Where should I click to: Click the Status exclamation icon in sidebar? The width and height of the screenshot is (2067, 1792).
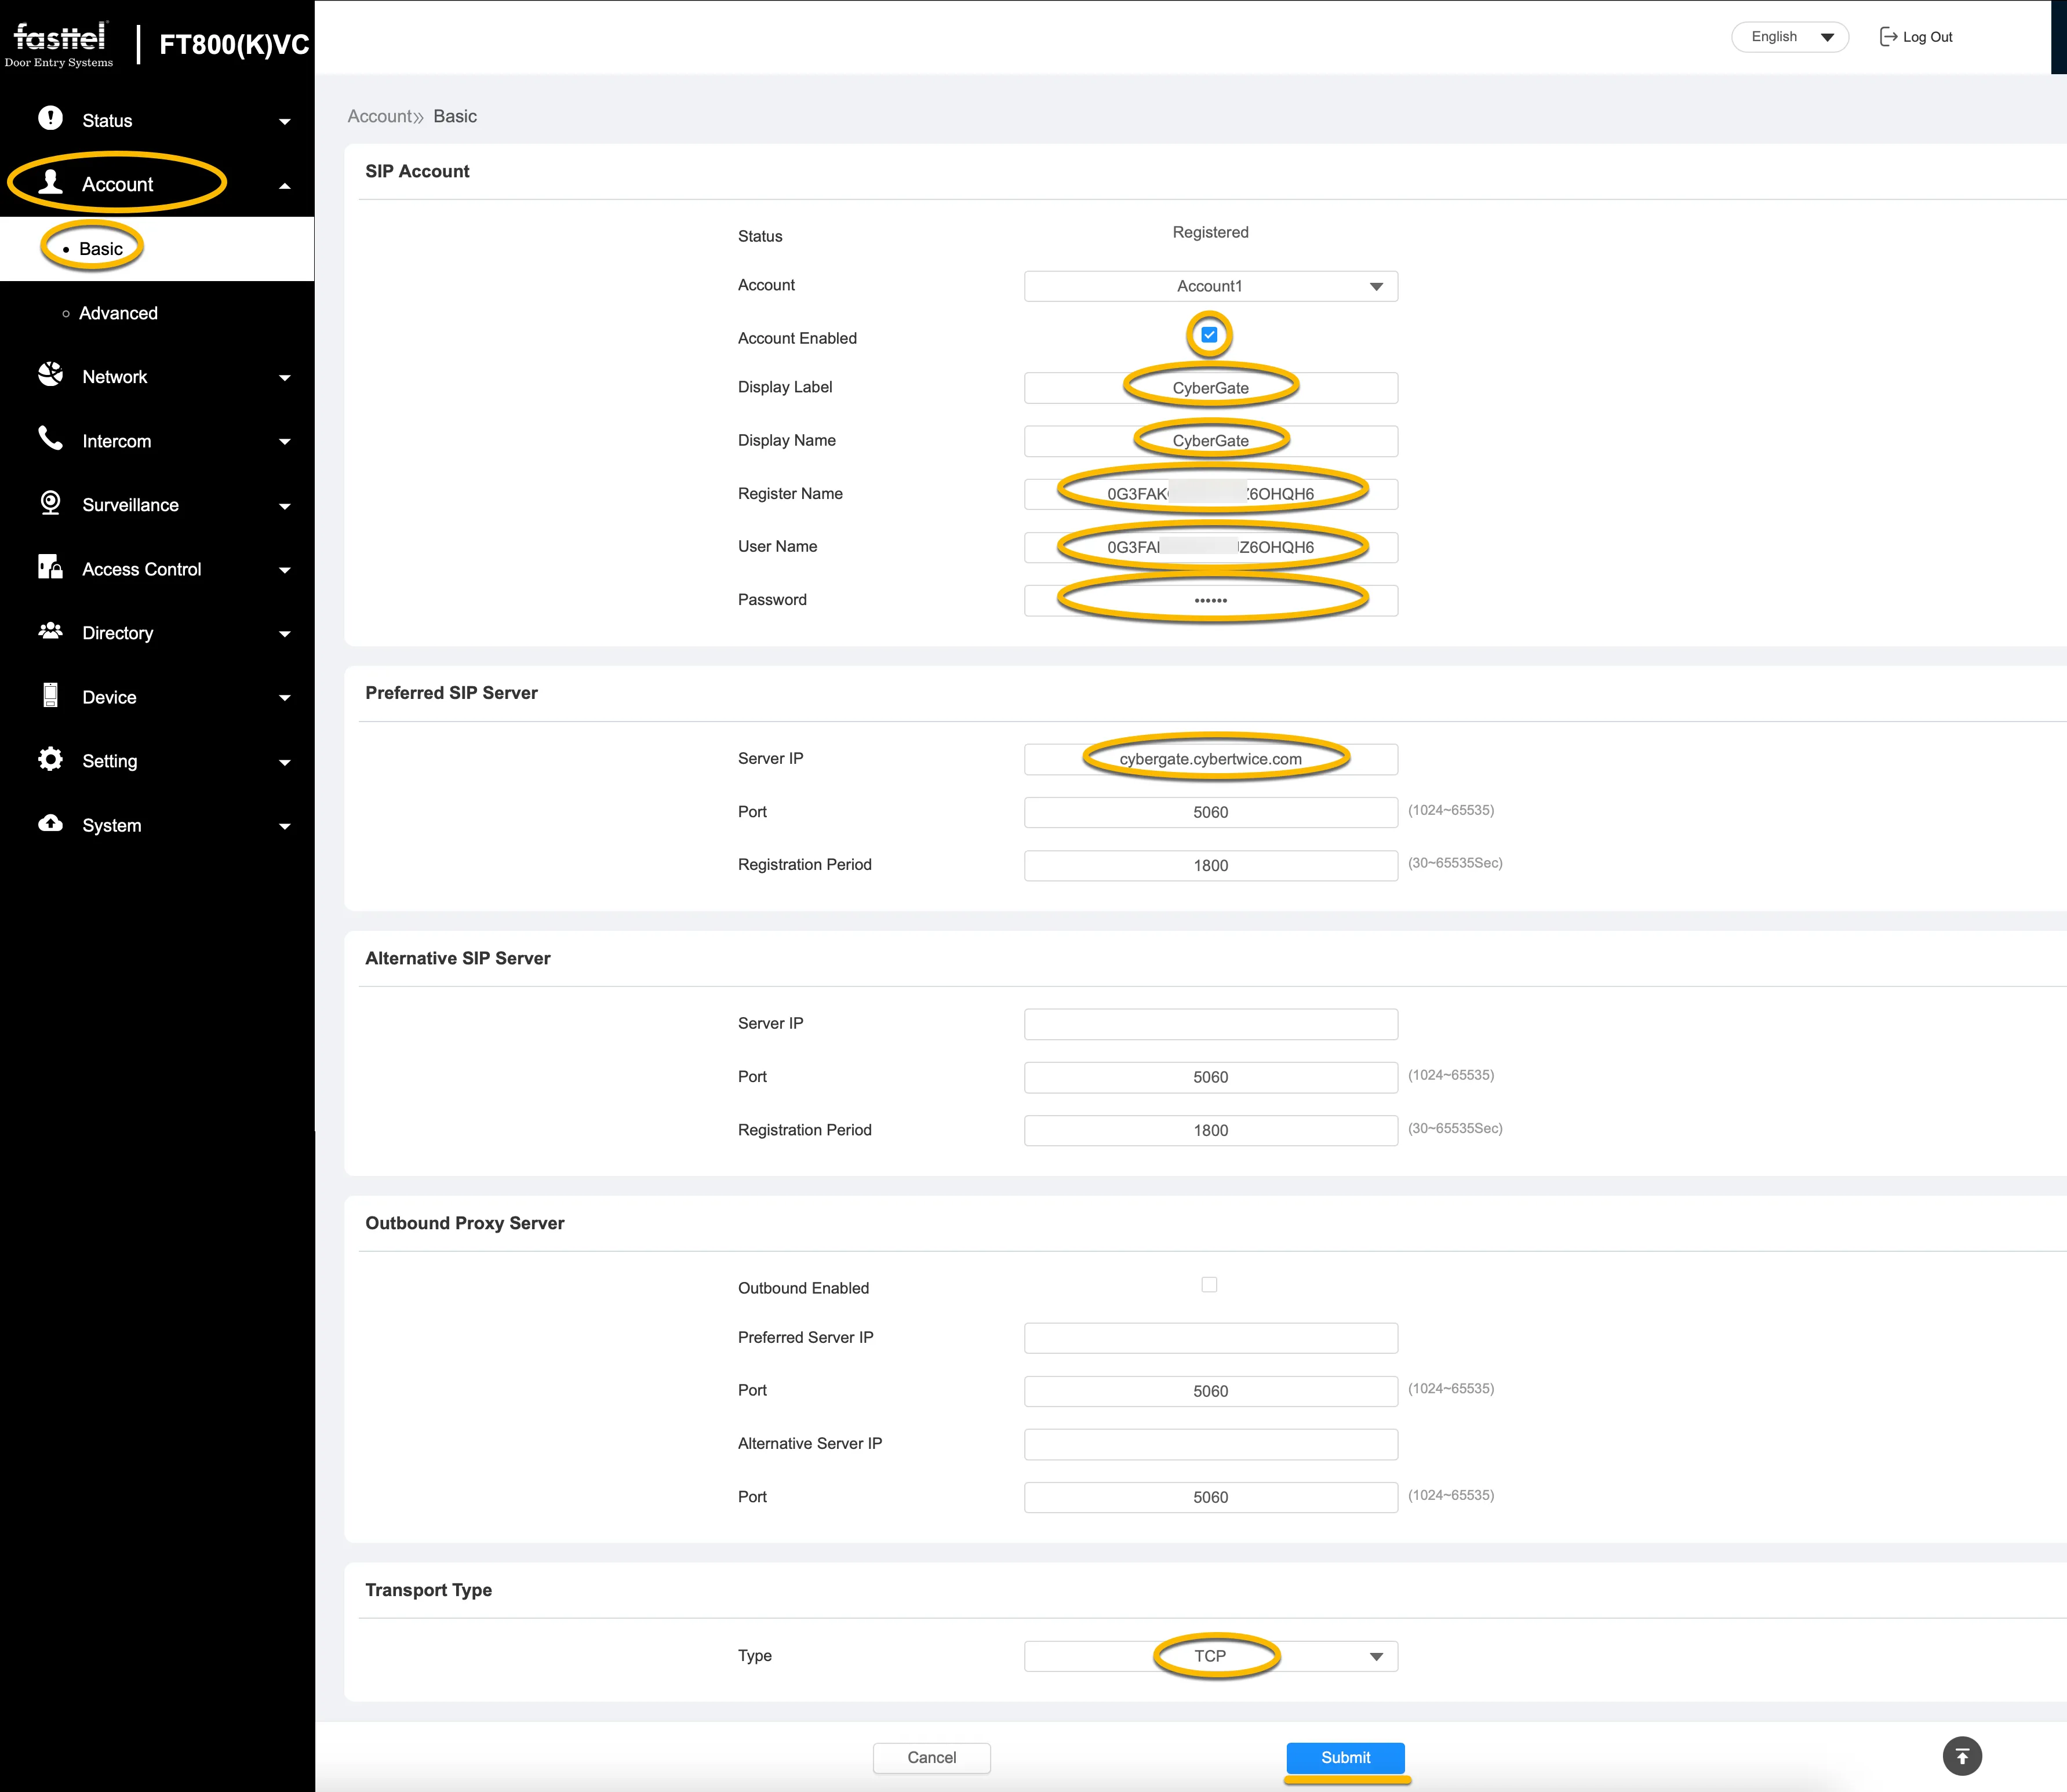point(50,118)
